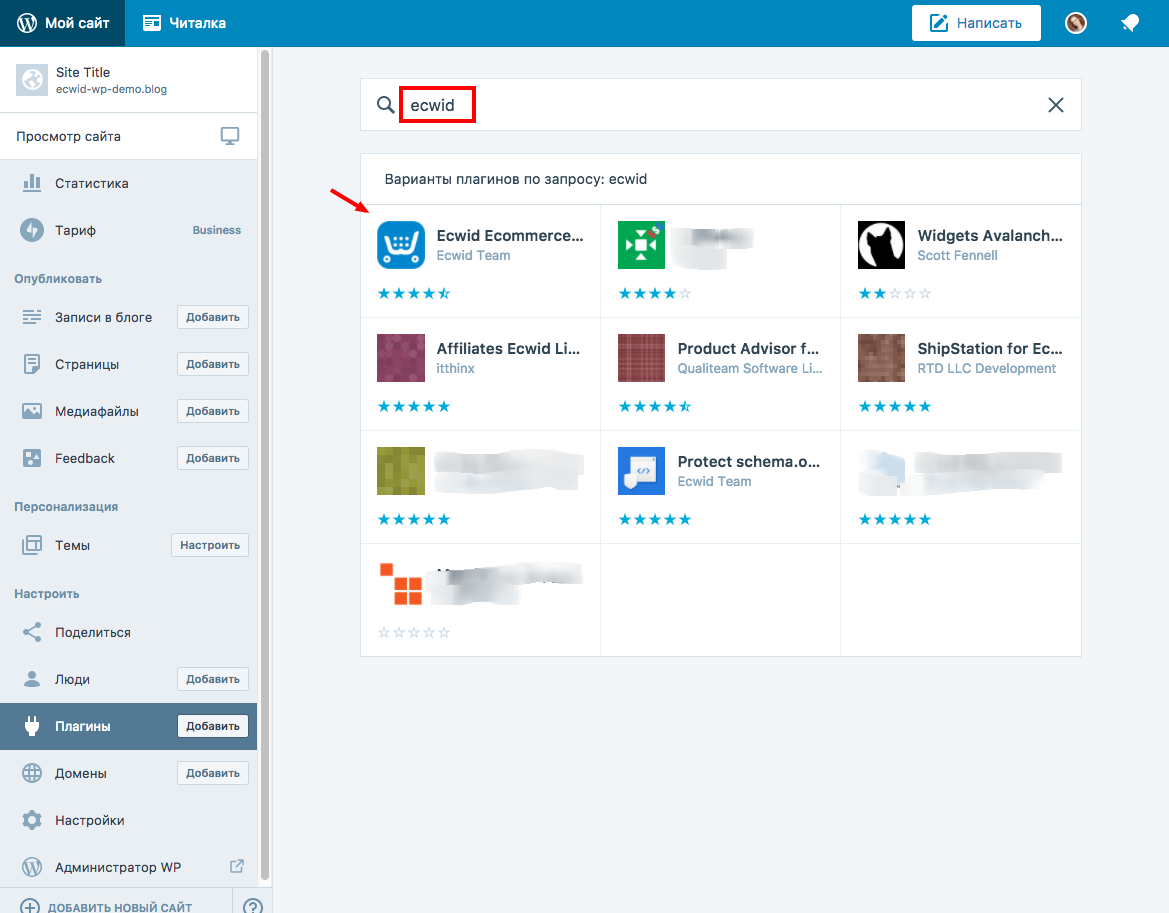Click orange squares plugin icon
The height and width of the screenshot is (913, 1169).
401,584
